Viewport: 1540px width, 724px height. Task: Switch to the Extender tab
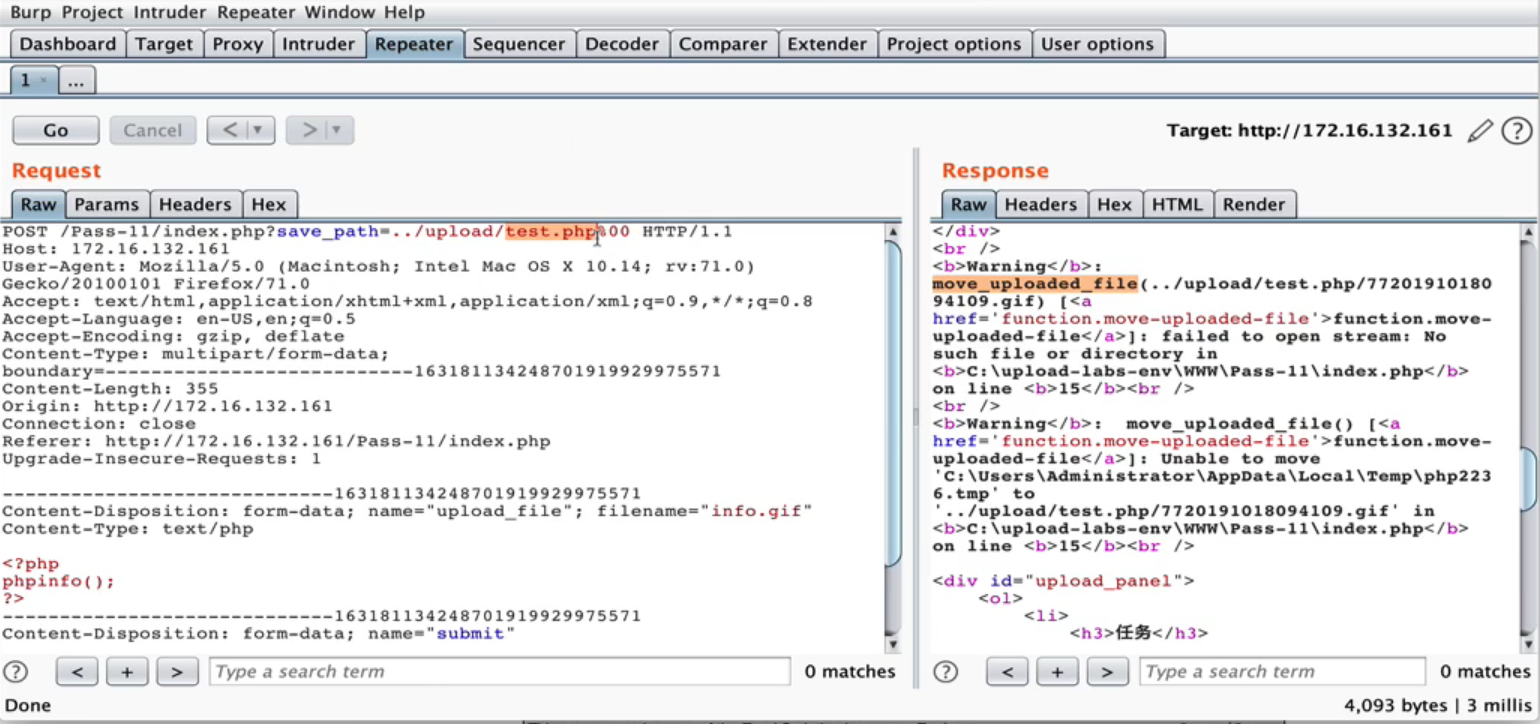828,44
